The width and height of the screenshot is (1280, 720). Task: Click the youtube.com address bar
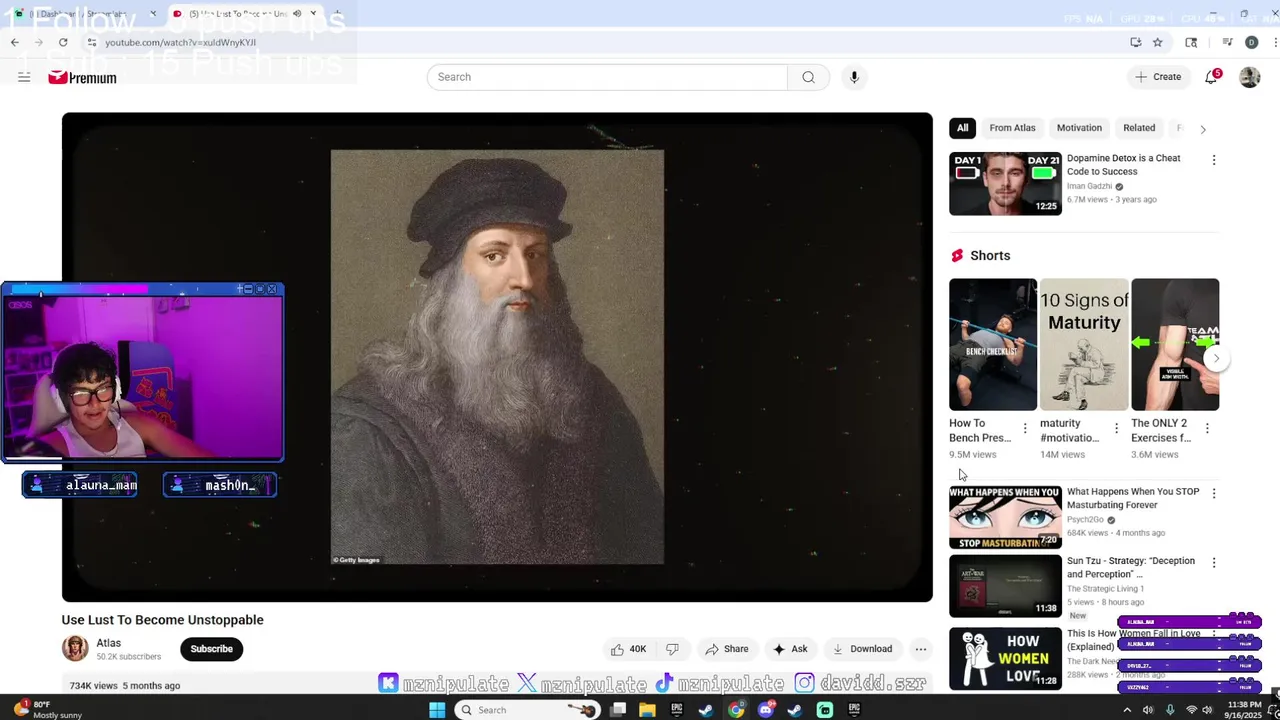pos(600,42)
